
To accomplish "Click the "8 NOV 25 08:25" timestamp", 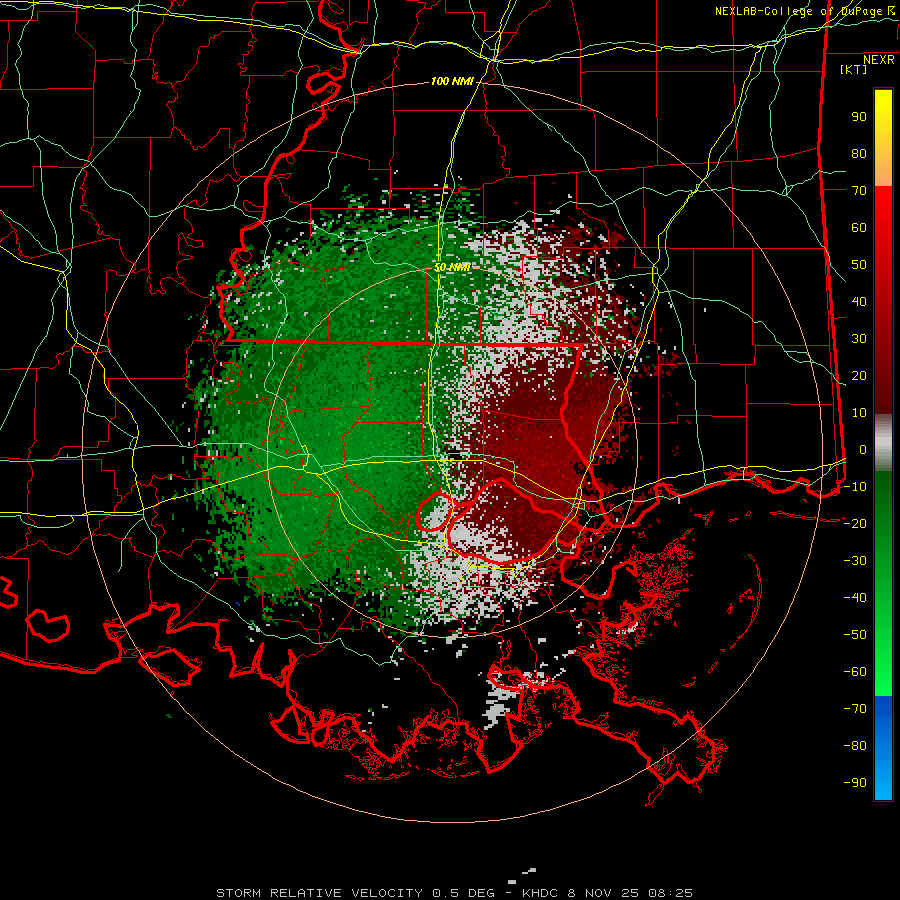I will (630, 893).
